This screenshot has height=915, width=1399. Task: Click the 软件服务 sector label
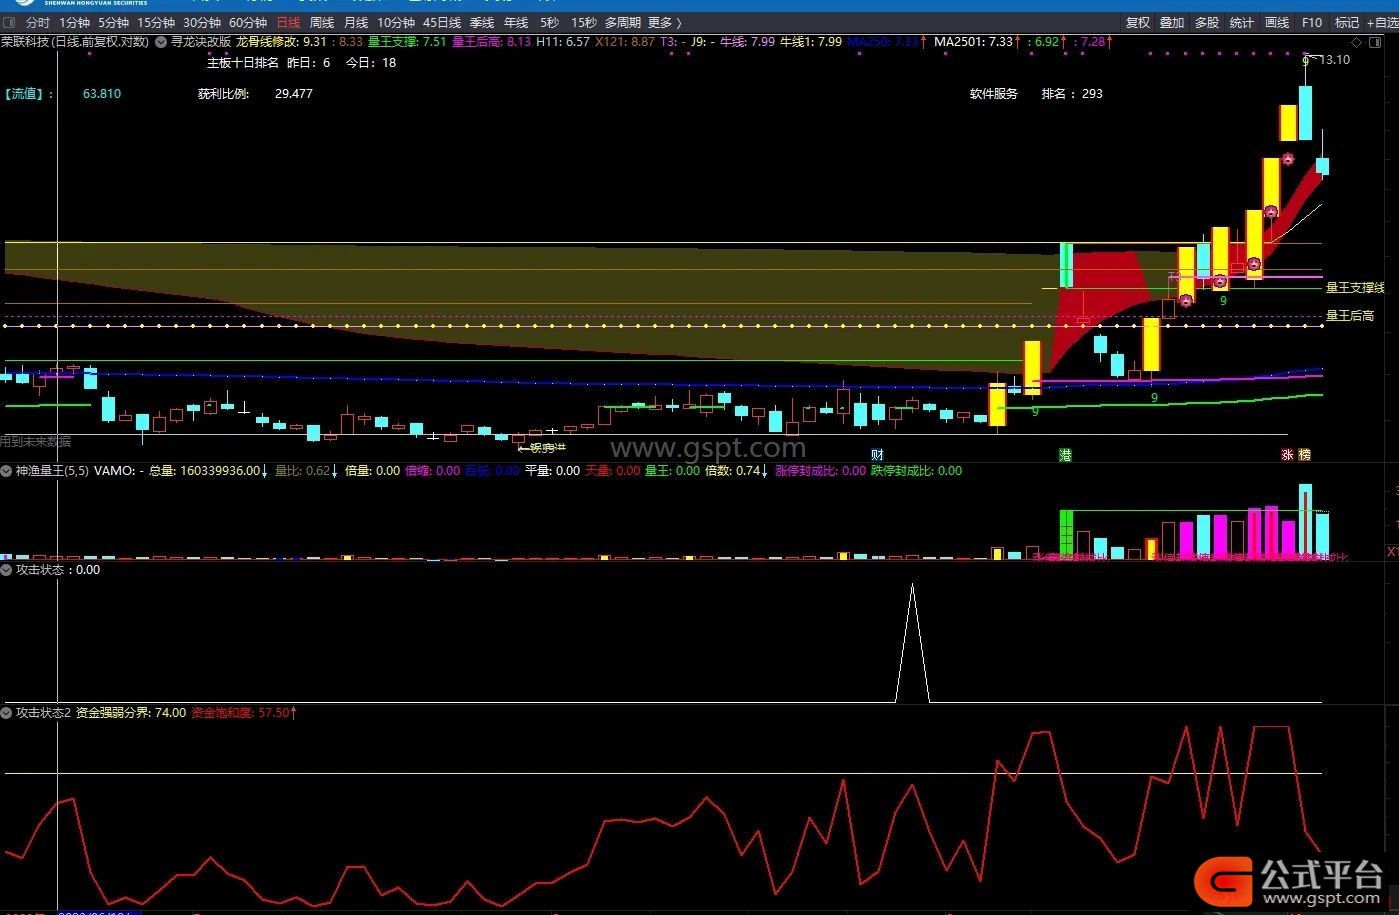(x=994, y=94)
